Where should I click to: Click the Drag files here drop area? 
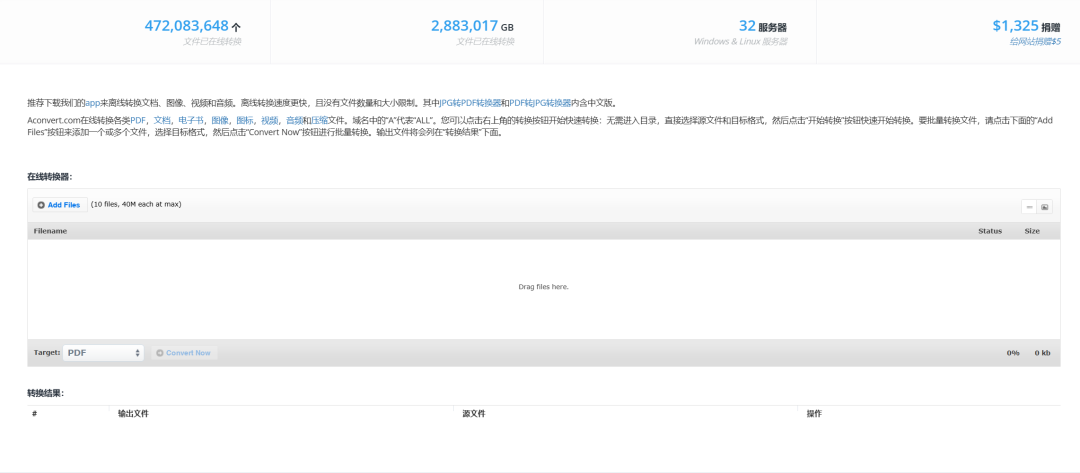point(543,287)
